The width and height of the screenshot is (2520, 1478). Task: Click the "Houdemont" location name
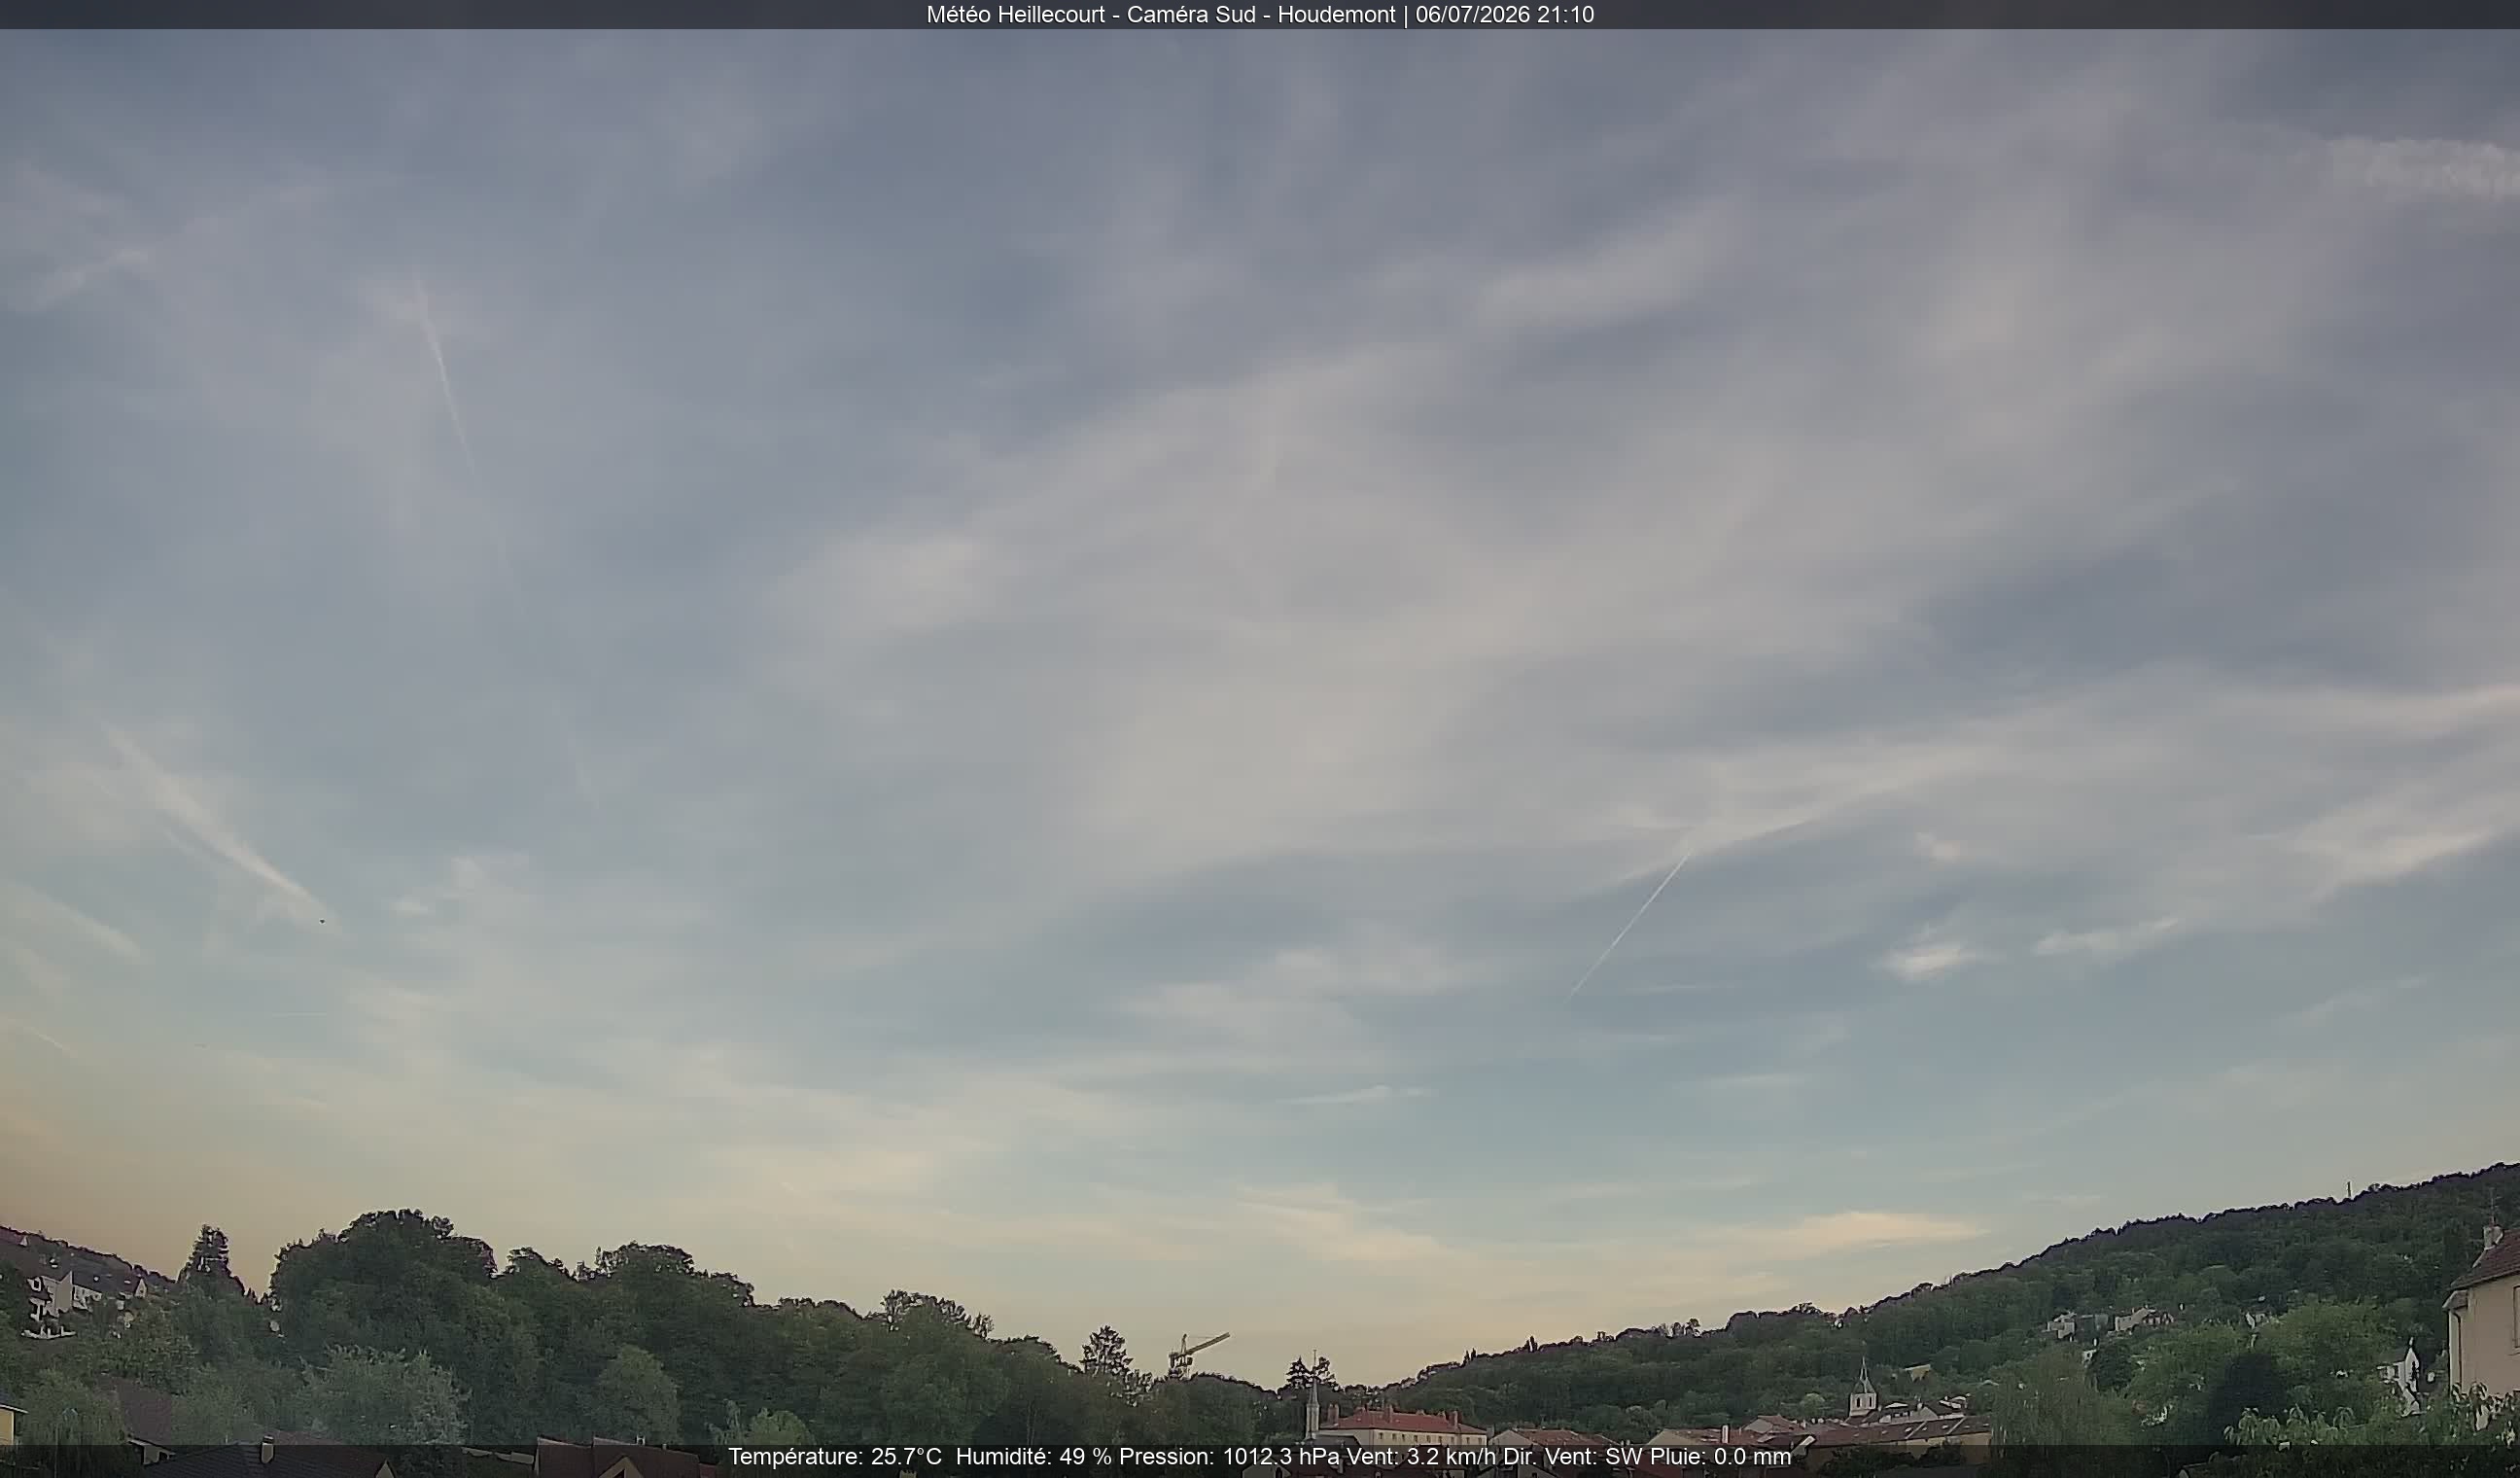(1336, 15)
